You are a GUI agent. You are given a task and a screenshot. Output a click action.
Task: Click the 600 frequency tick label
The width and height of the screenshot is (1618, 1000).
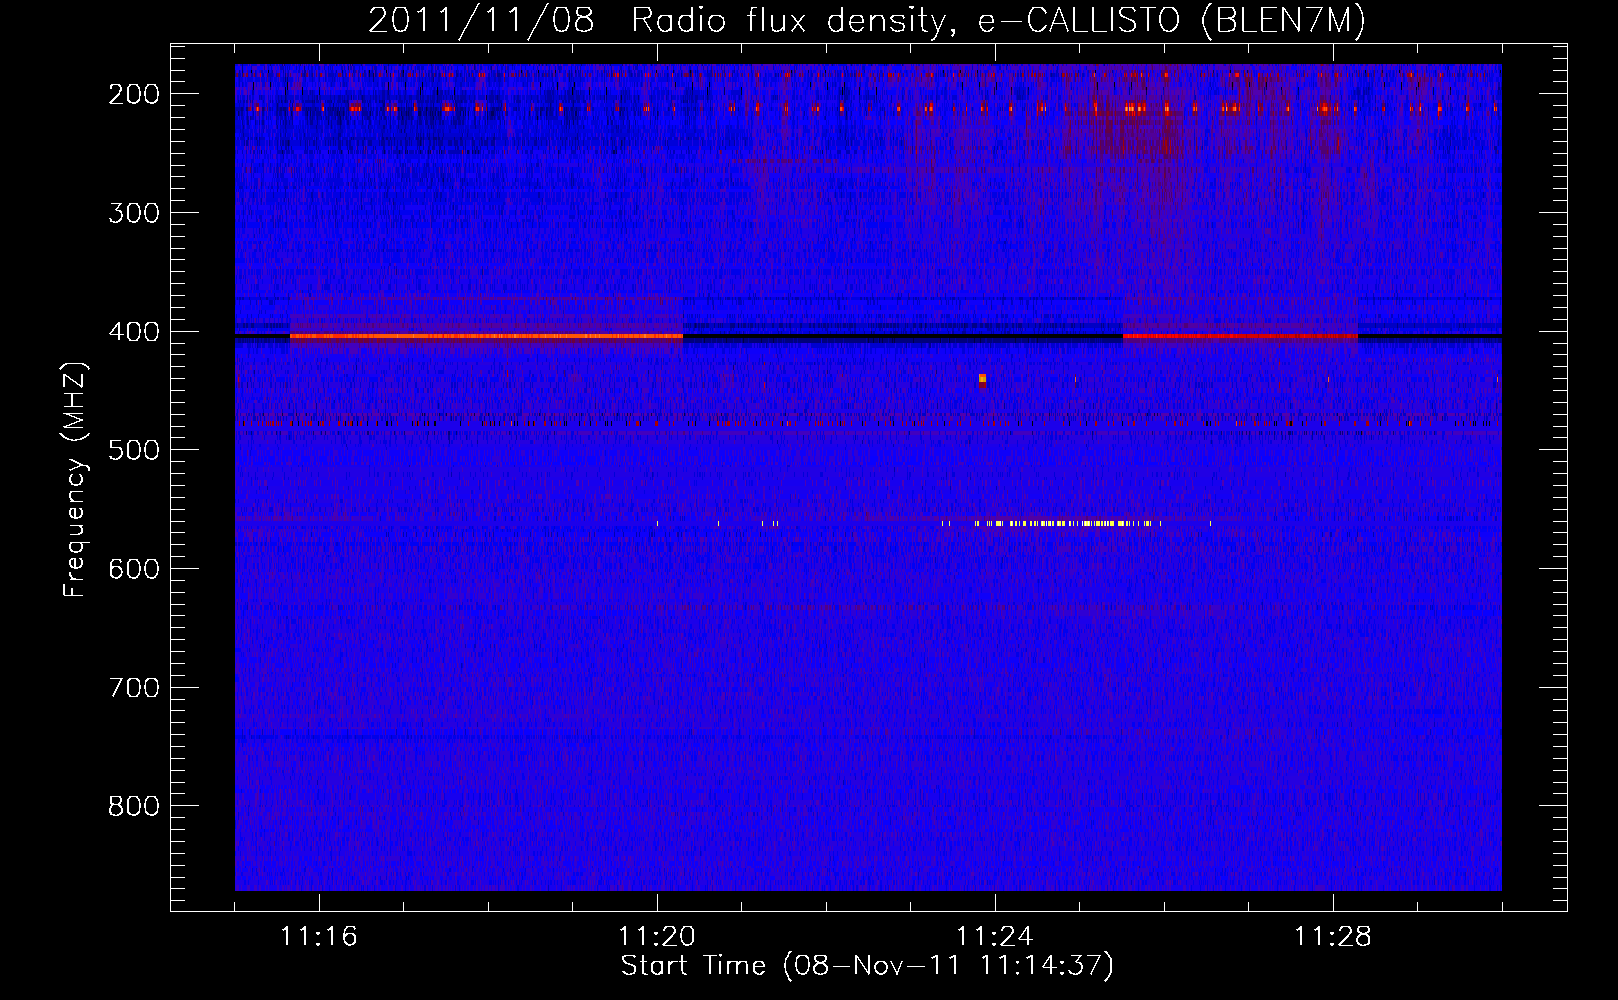tap(133, 569)
